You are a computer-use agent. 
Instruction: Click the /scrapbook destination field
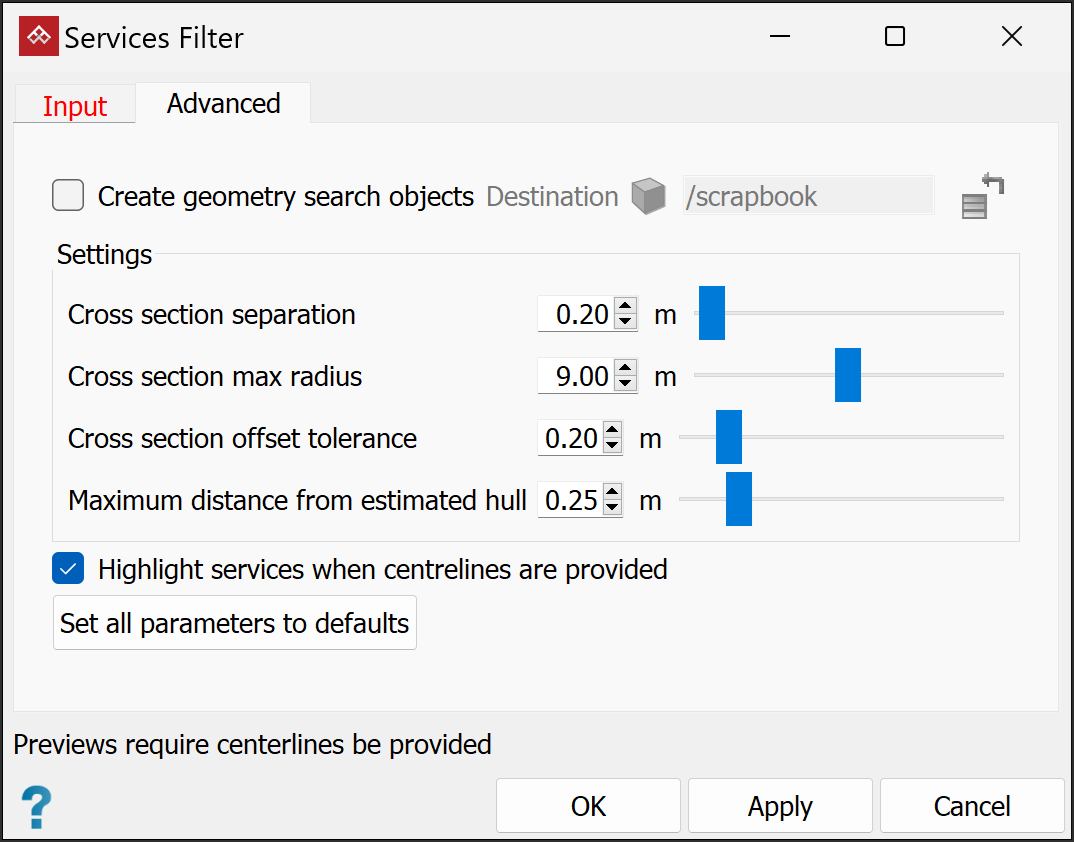(x=807, y=197)
